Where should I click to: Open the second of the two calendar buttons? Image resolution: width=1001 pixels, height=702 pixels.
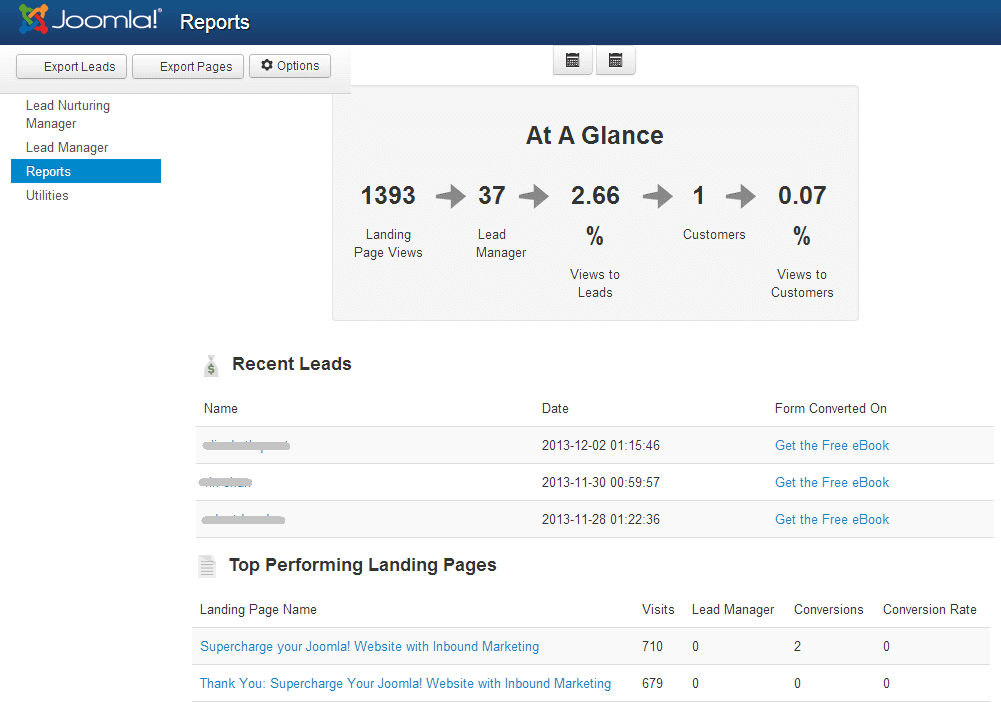point(615,61)
